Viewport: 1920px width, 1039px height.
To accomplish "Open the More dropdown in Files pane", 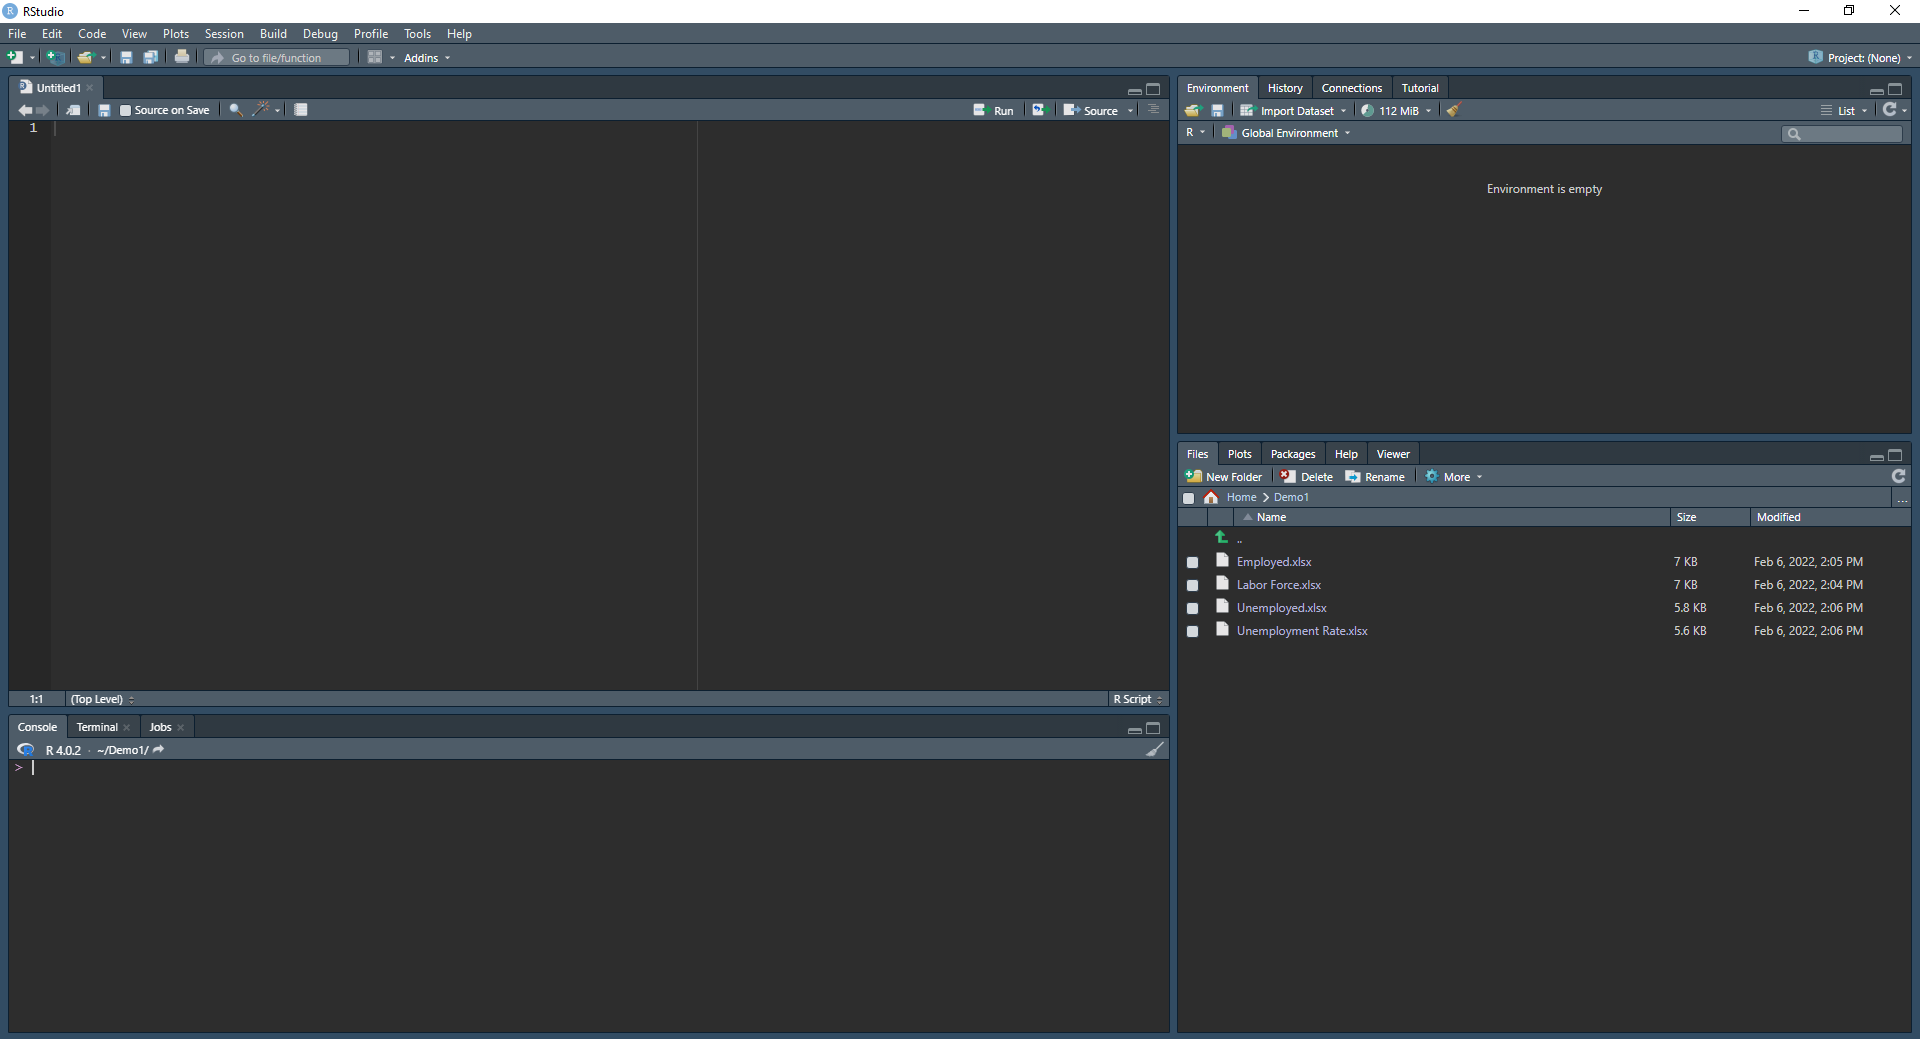I will pos(1454,477).
